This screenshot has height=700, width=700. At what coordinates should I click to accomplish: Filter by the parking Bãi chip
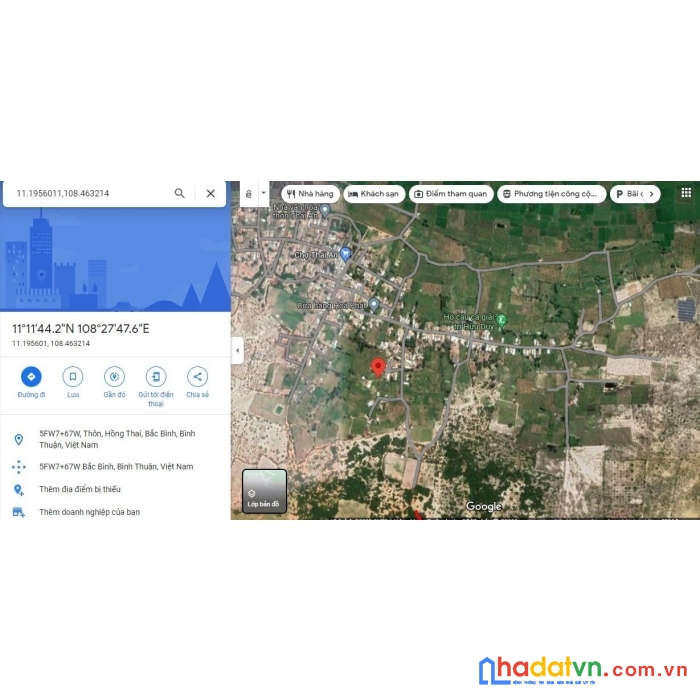coord(629,194)
